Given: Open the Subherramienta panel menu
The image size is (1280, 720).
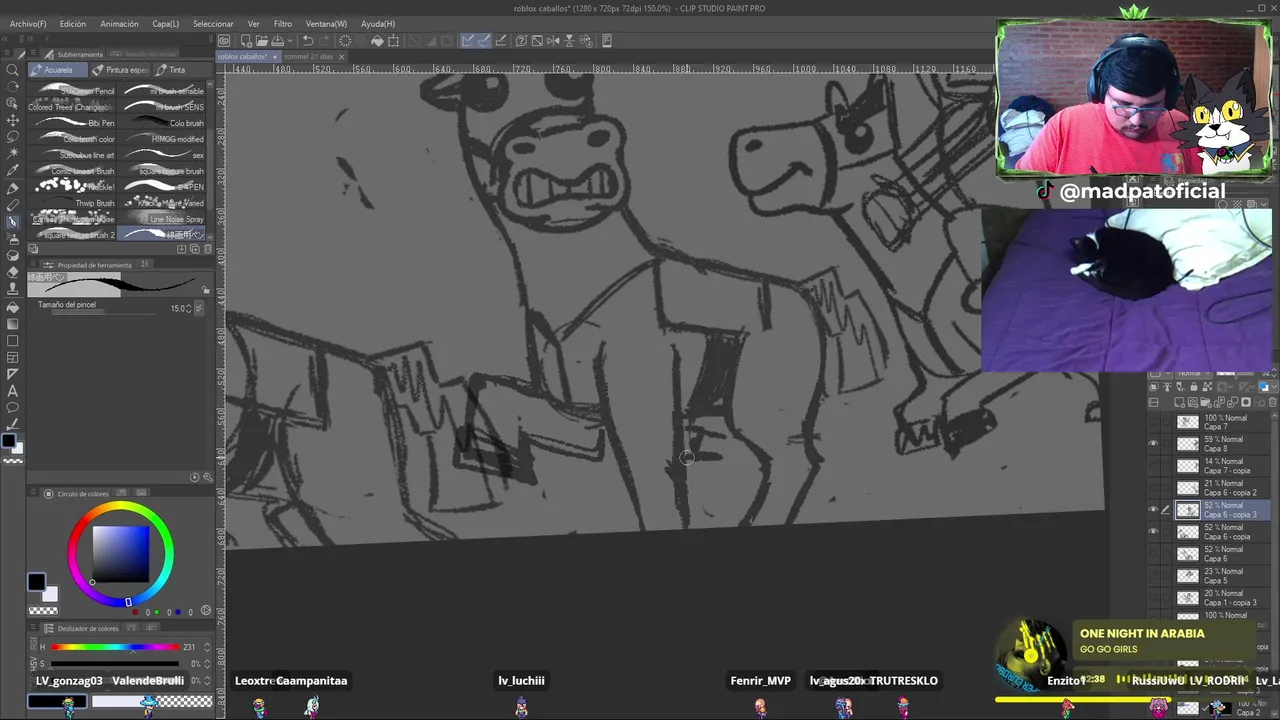Looking at the screenshot, I should point(34,54).
